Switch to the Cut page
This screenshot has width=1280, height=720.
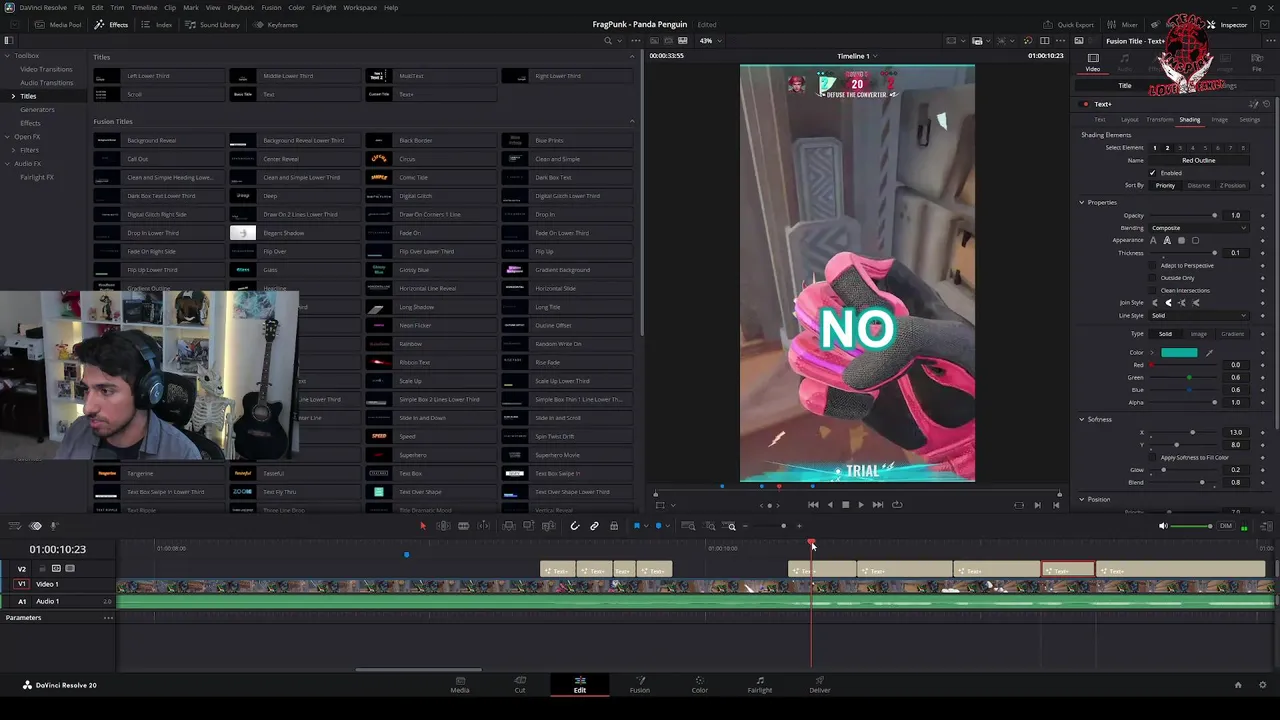tap(520, 684)
